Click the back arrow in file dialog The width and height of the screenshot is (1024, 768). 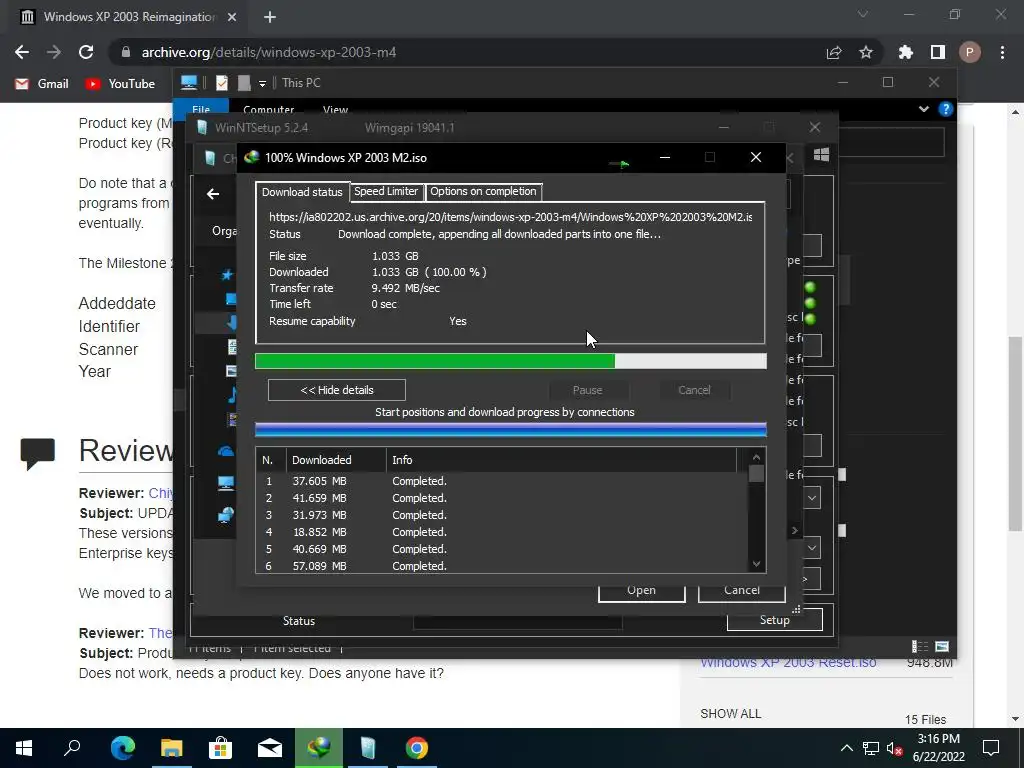pos(213,194)
